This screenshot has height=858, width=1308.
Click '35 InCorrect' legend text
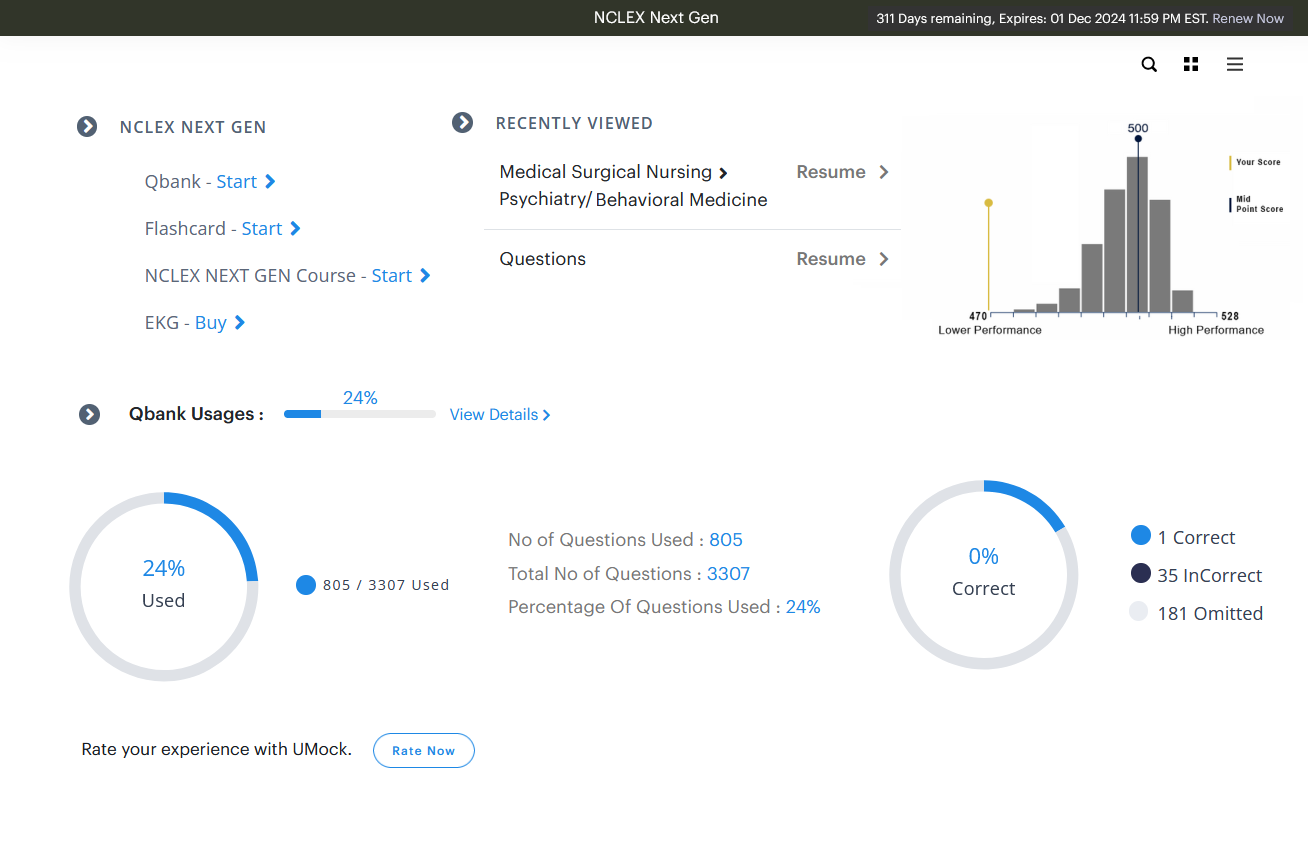click(x=1209, y=576)
